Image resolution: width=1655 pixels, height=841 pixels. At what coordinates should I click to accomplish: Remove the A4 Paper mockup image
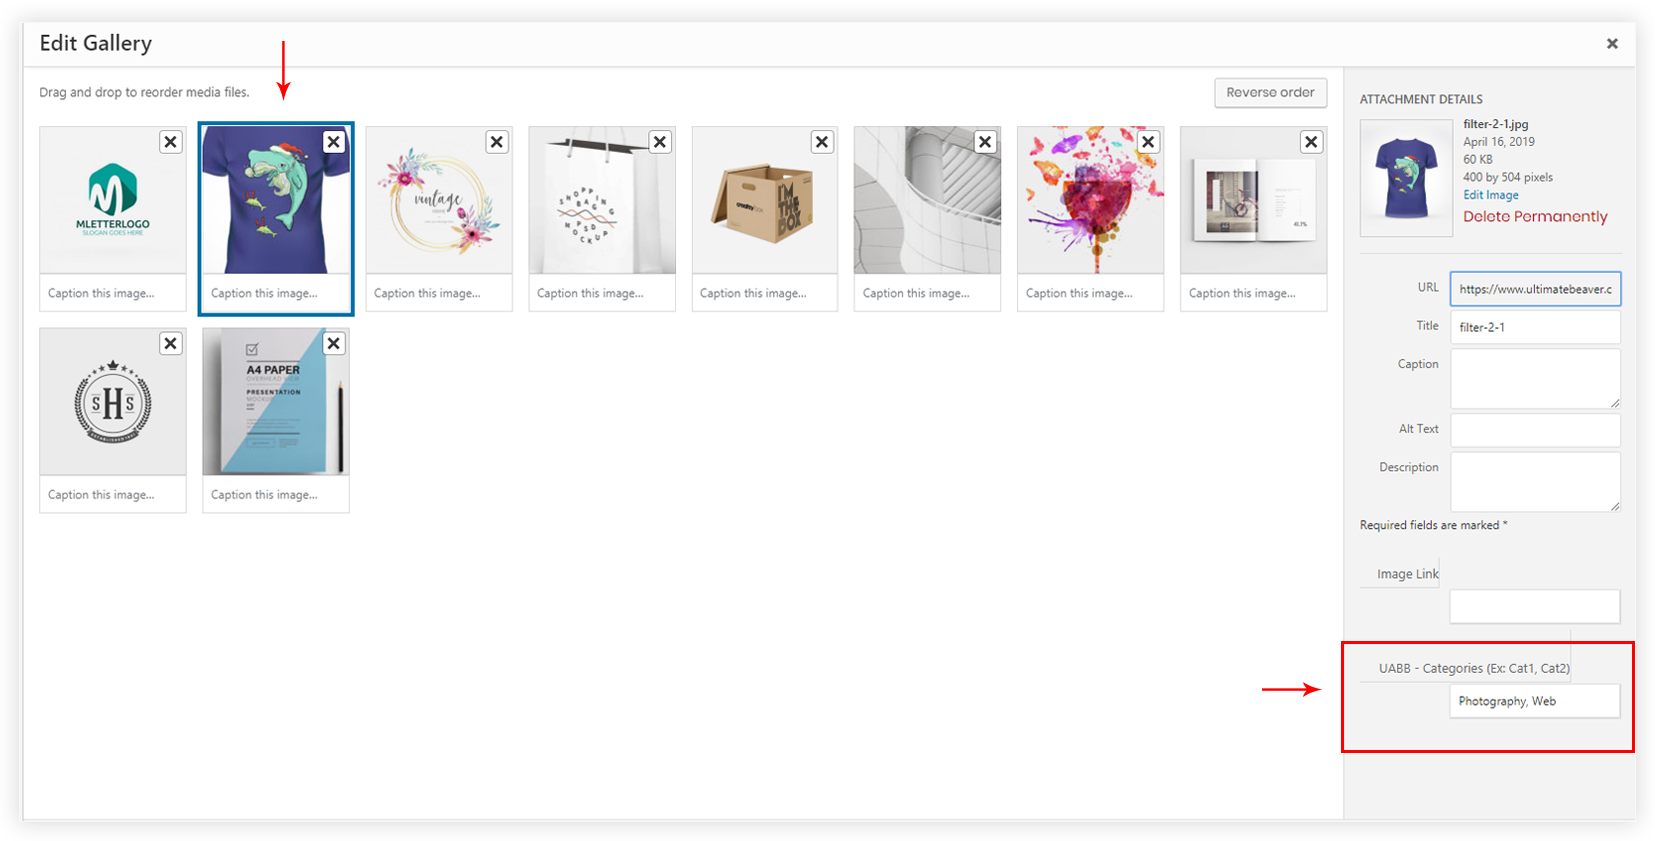pos(334,344)
